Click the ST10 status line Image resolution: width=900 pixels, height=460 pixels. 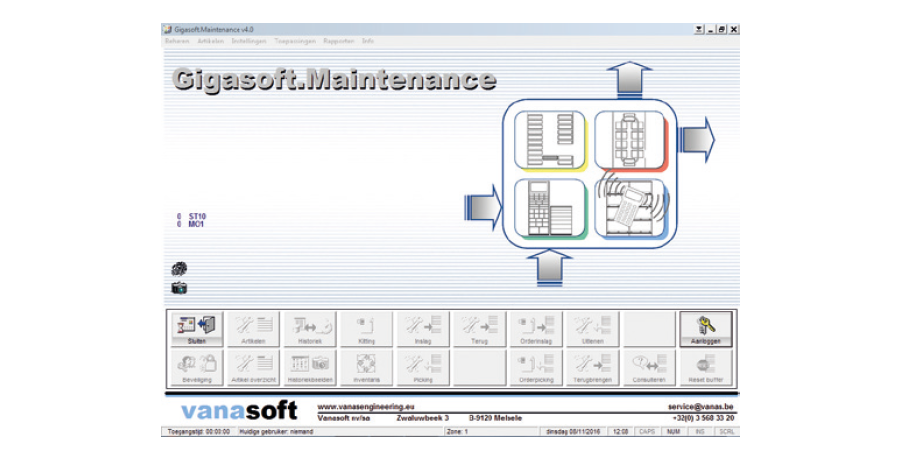point(192,217)
